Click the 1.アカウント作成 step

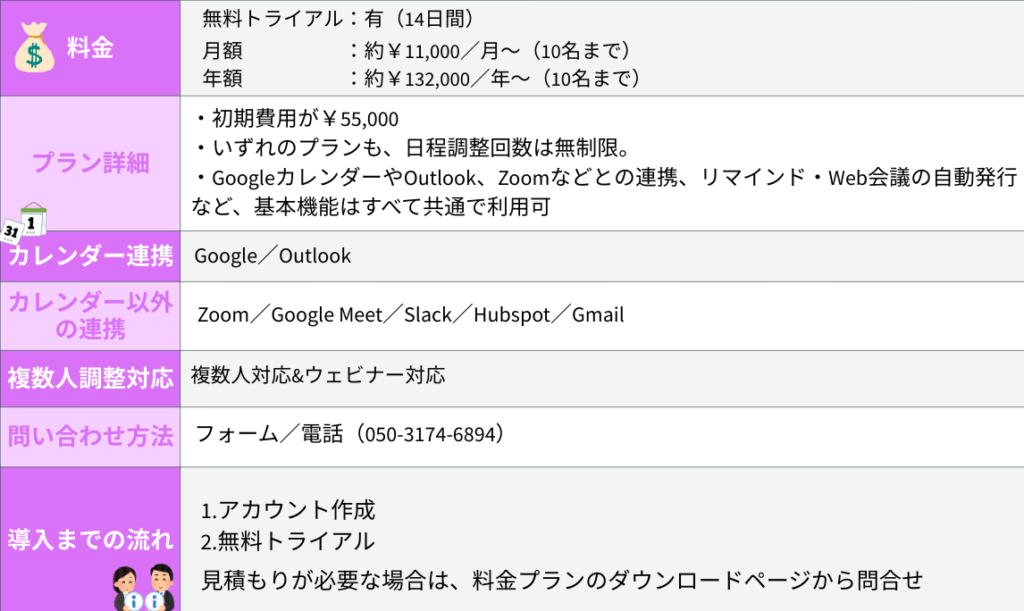[288, 510]
